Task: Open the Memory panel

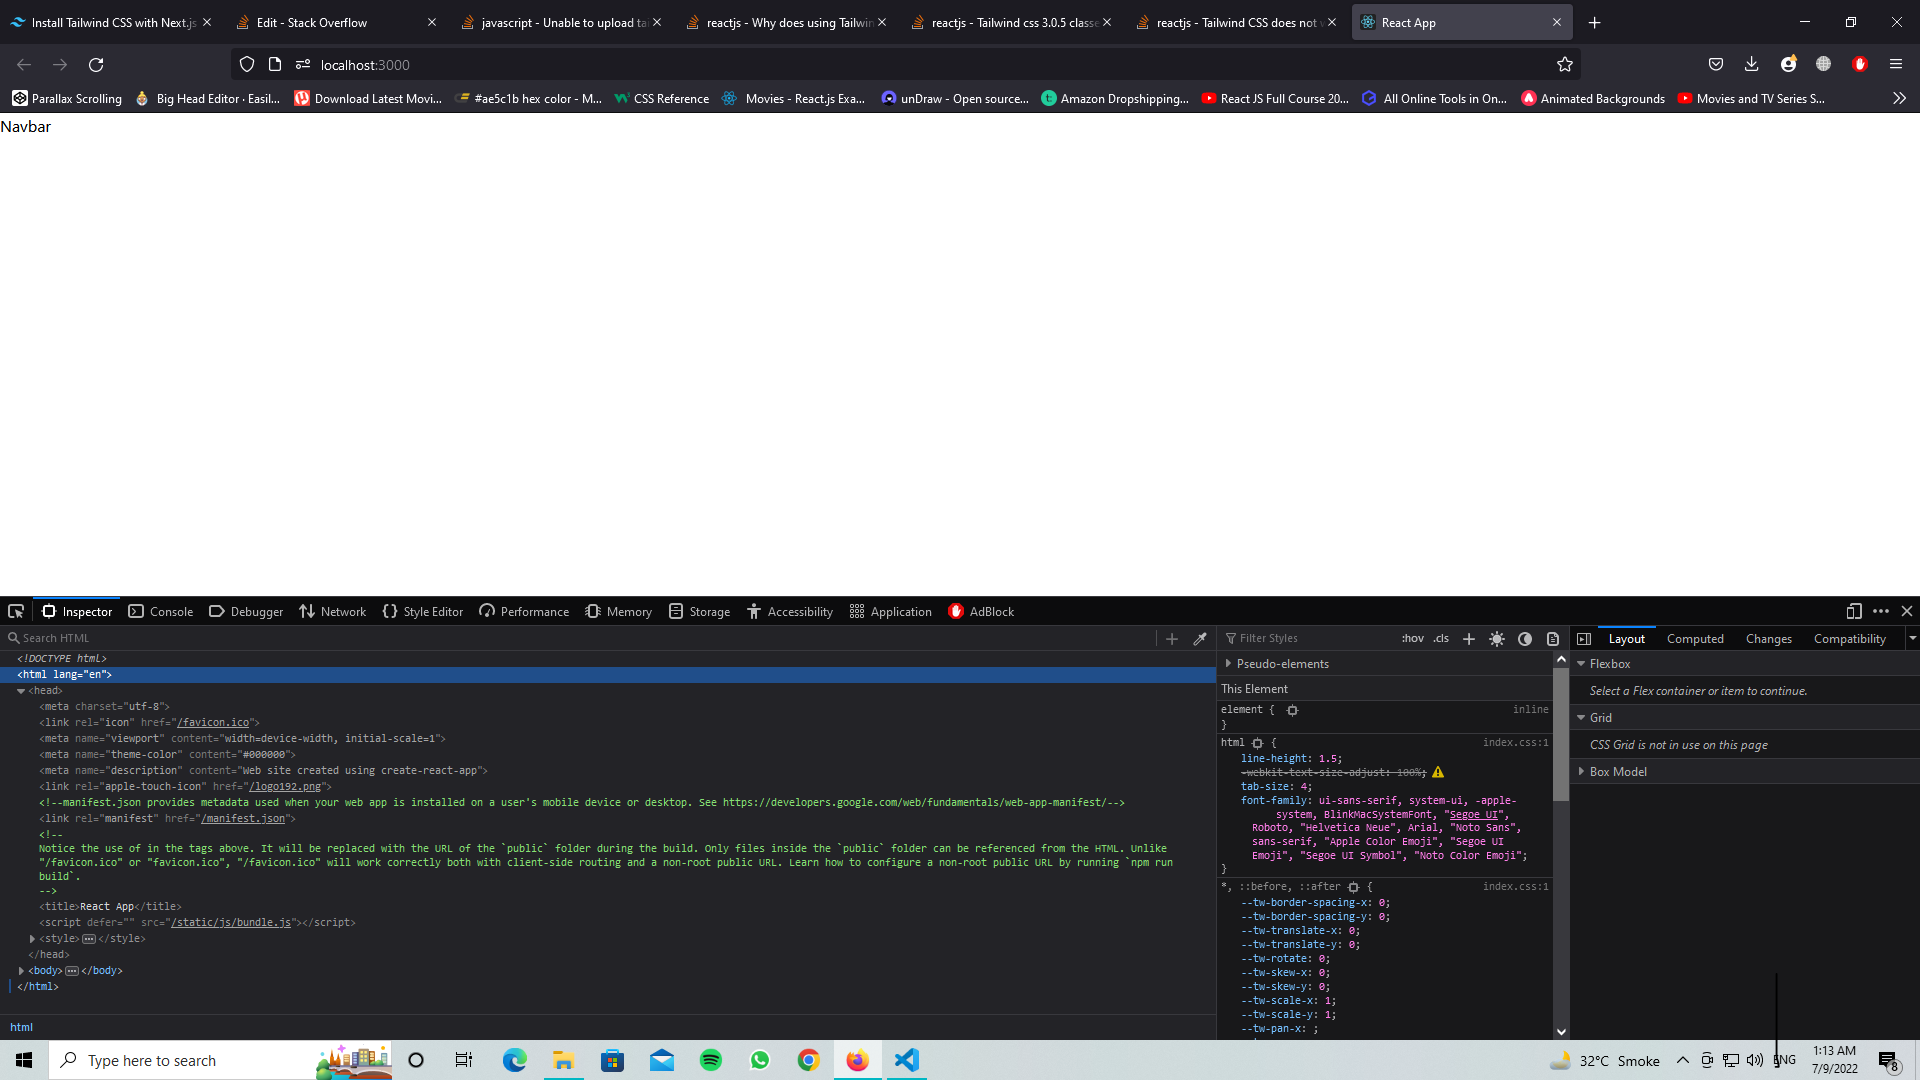Action: click(619, 611)
